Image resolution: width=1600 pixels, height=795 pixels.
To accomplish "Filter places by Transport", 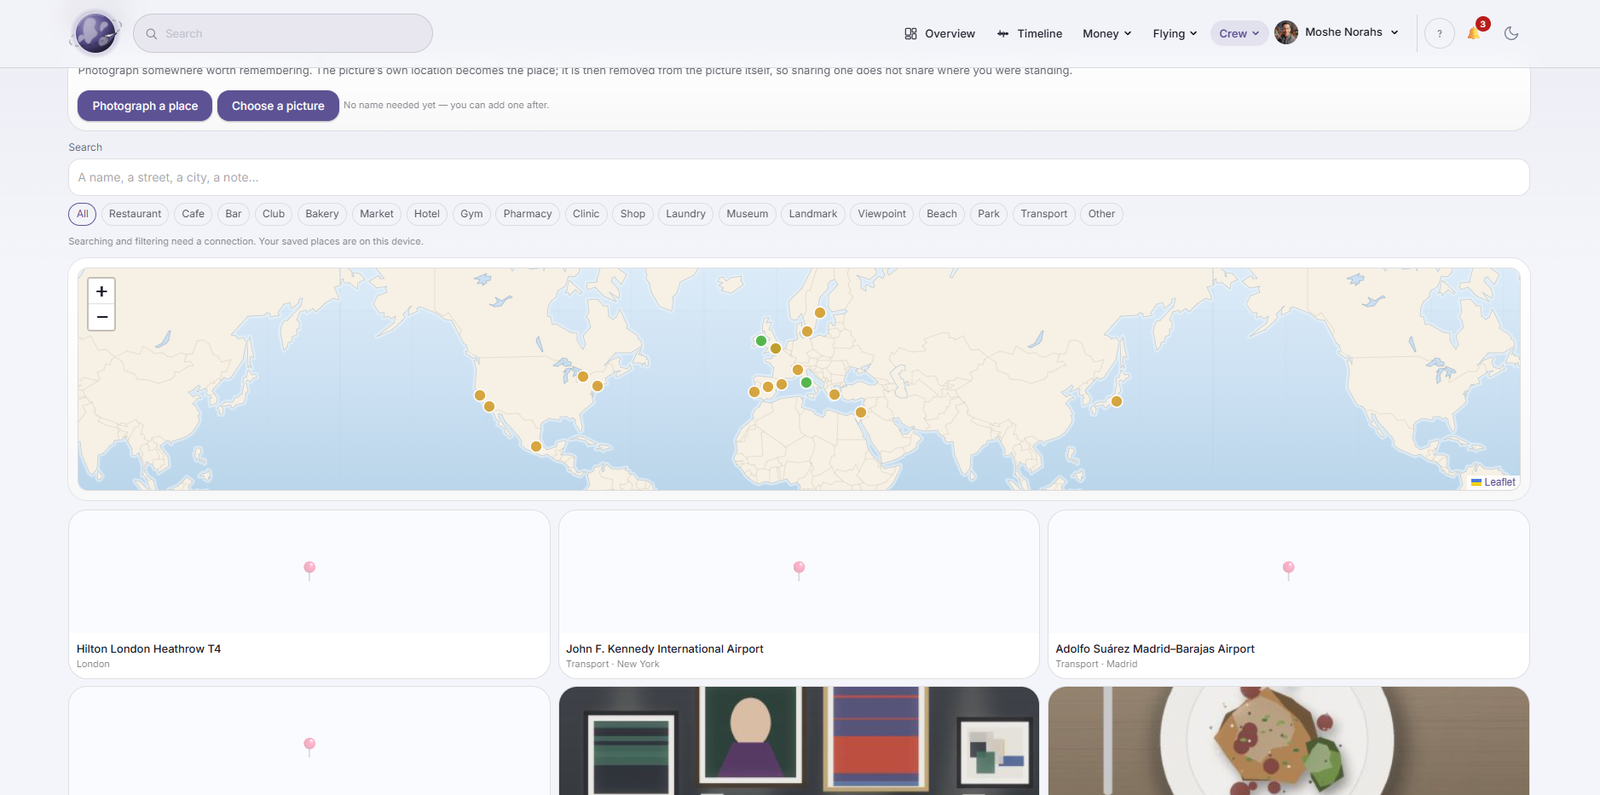I will [1044, 214].
